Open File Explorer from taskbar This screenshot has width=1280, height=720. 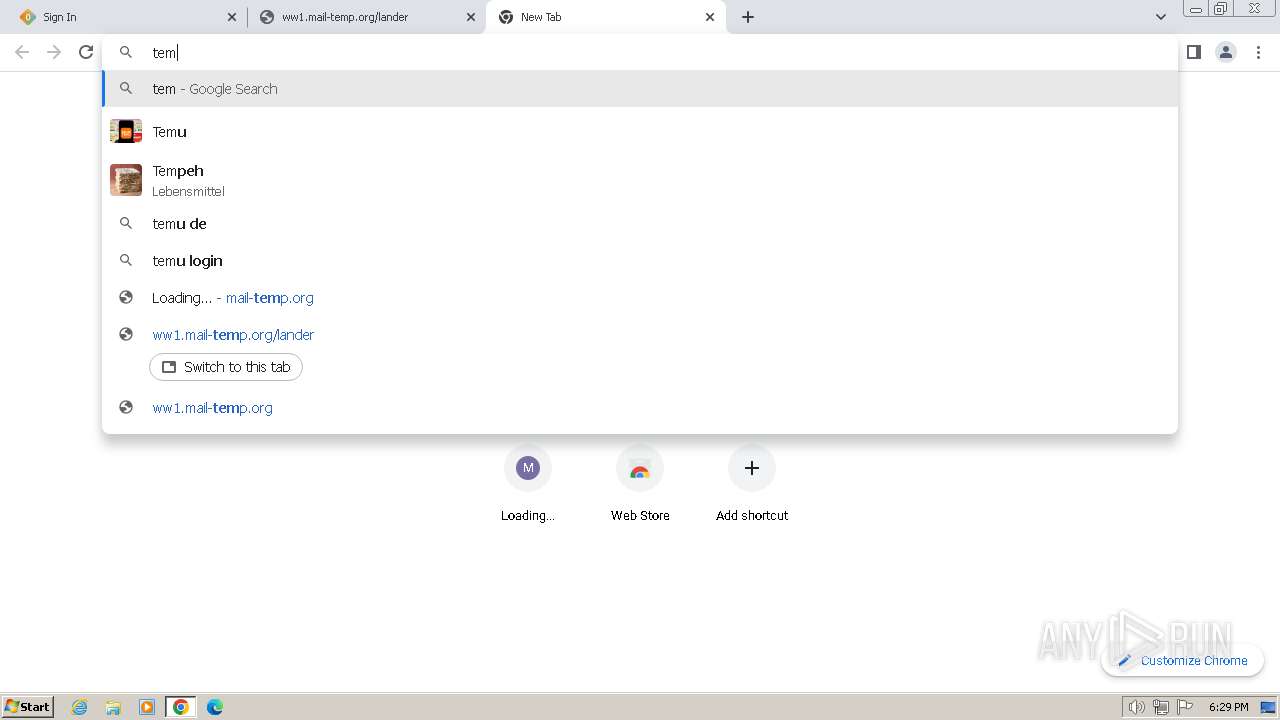point(113,707)
